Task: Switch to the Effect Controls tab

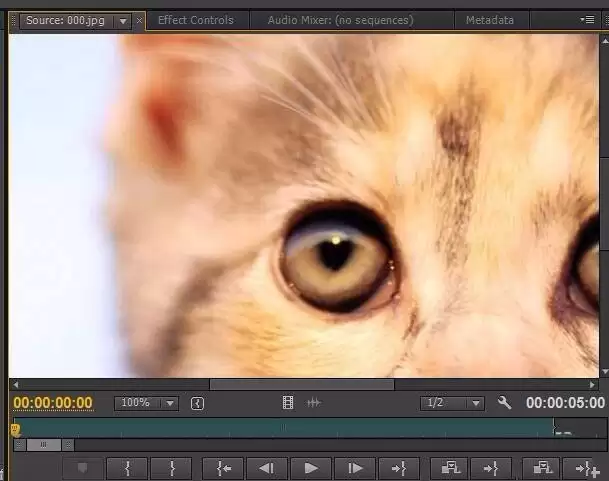Action: [195, 20]
